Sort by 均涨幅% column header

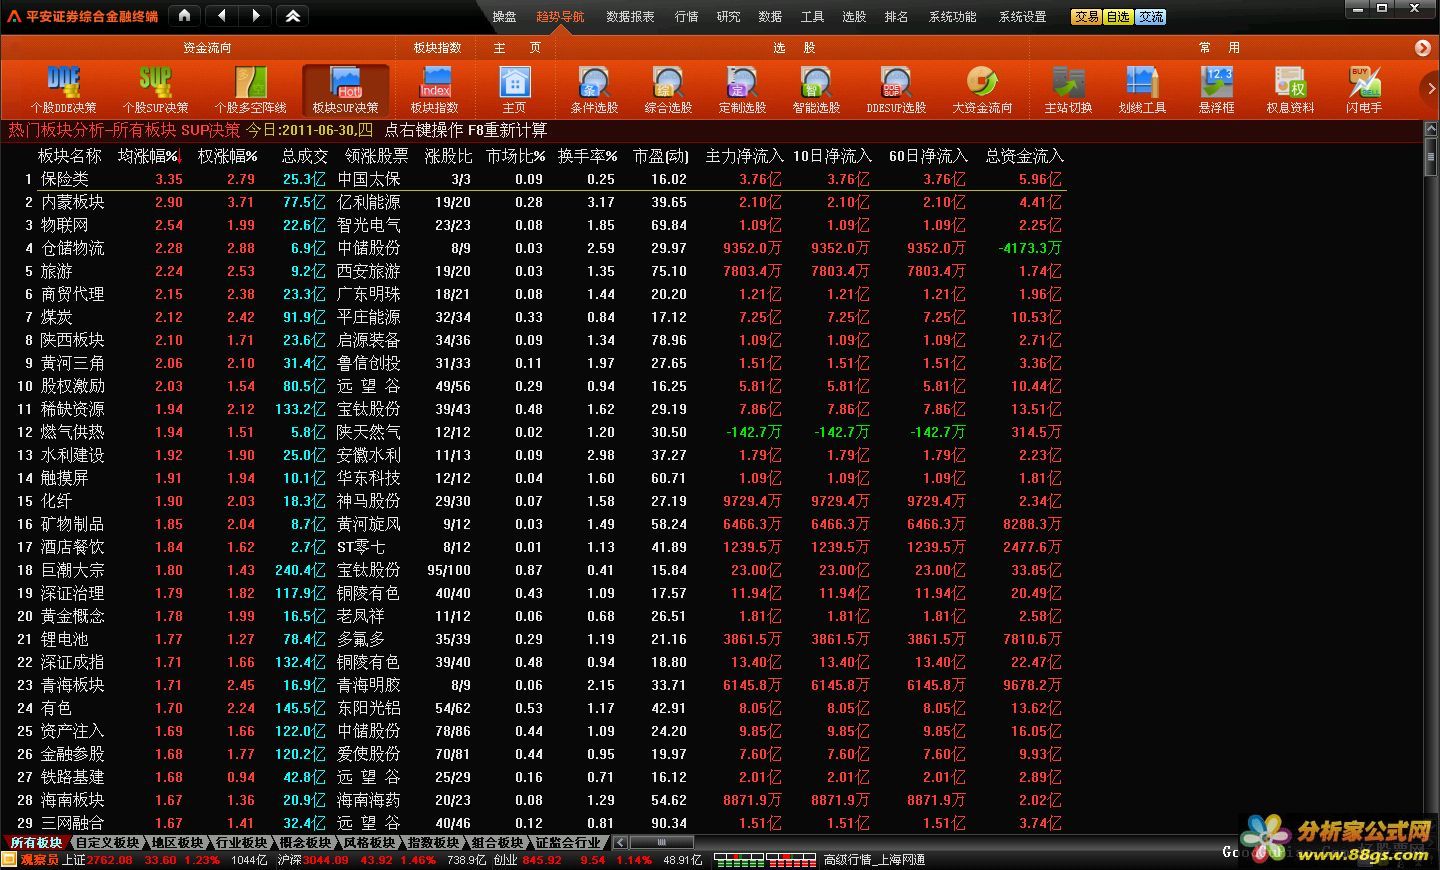[149, 156]
